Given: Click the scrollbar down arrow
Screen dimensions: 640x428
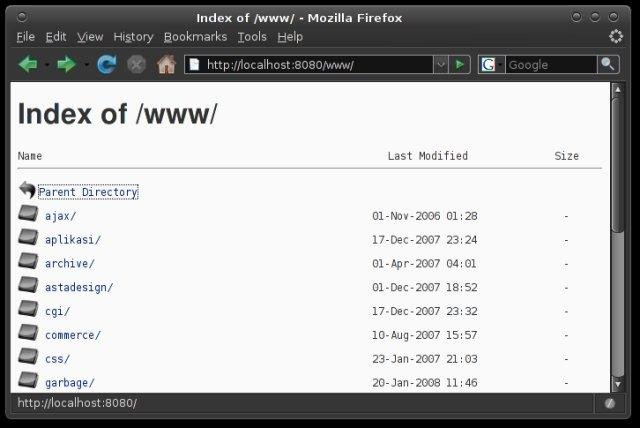Looking at the screenshot, I should coord(618,384).
